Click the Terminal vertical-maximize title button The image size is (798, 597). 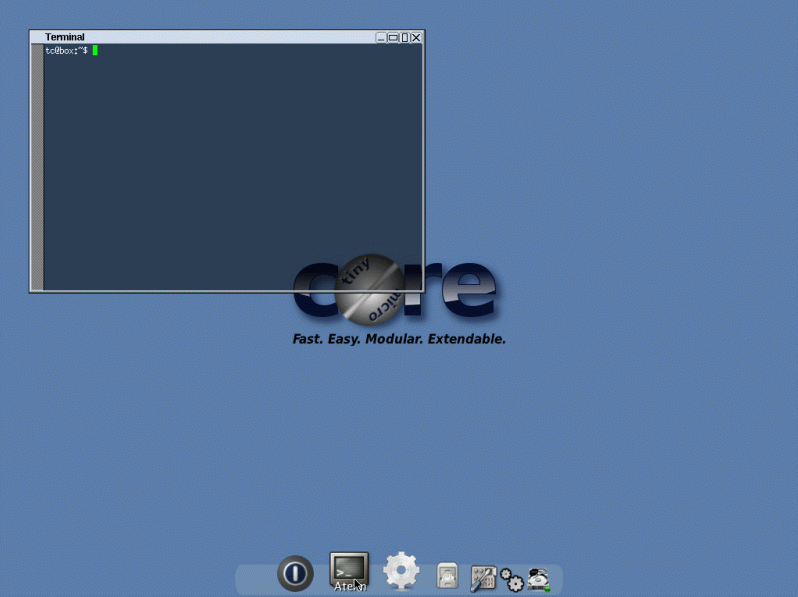pos(405,37)
